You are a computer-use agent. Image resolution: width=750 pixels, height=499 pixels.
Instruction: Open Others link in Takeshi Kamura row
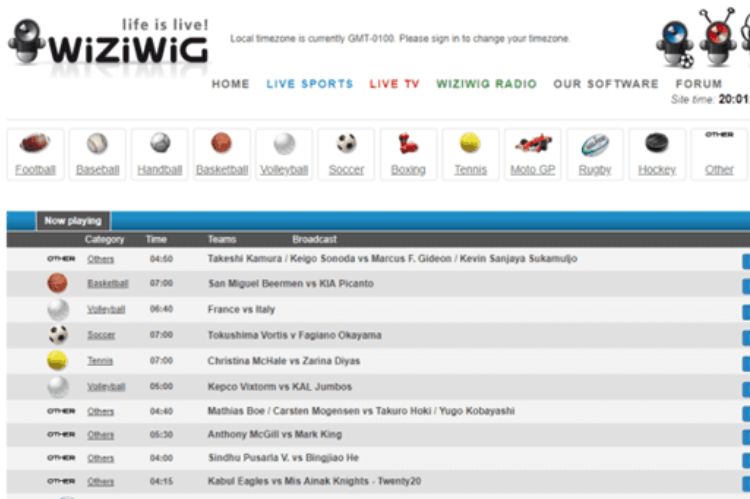point(100,259)
